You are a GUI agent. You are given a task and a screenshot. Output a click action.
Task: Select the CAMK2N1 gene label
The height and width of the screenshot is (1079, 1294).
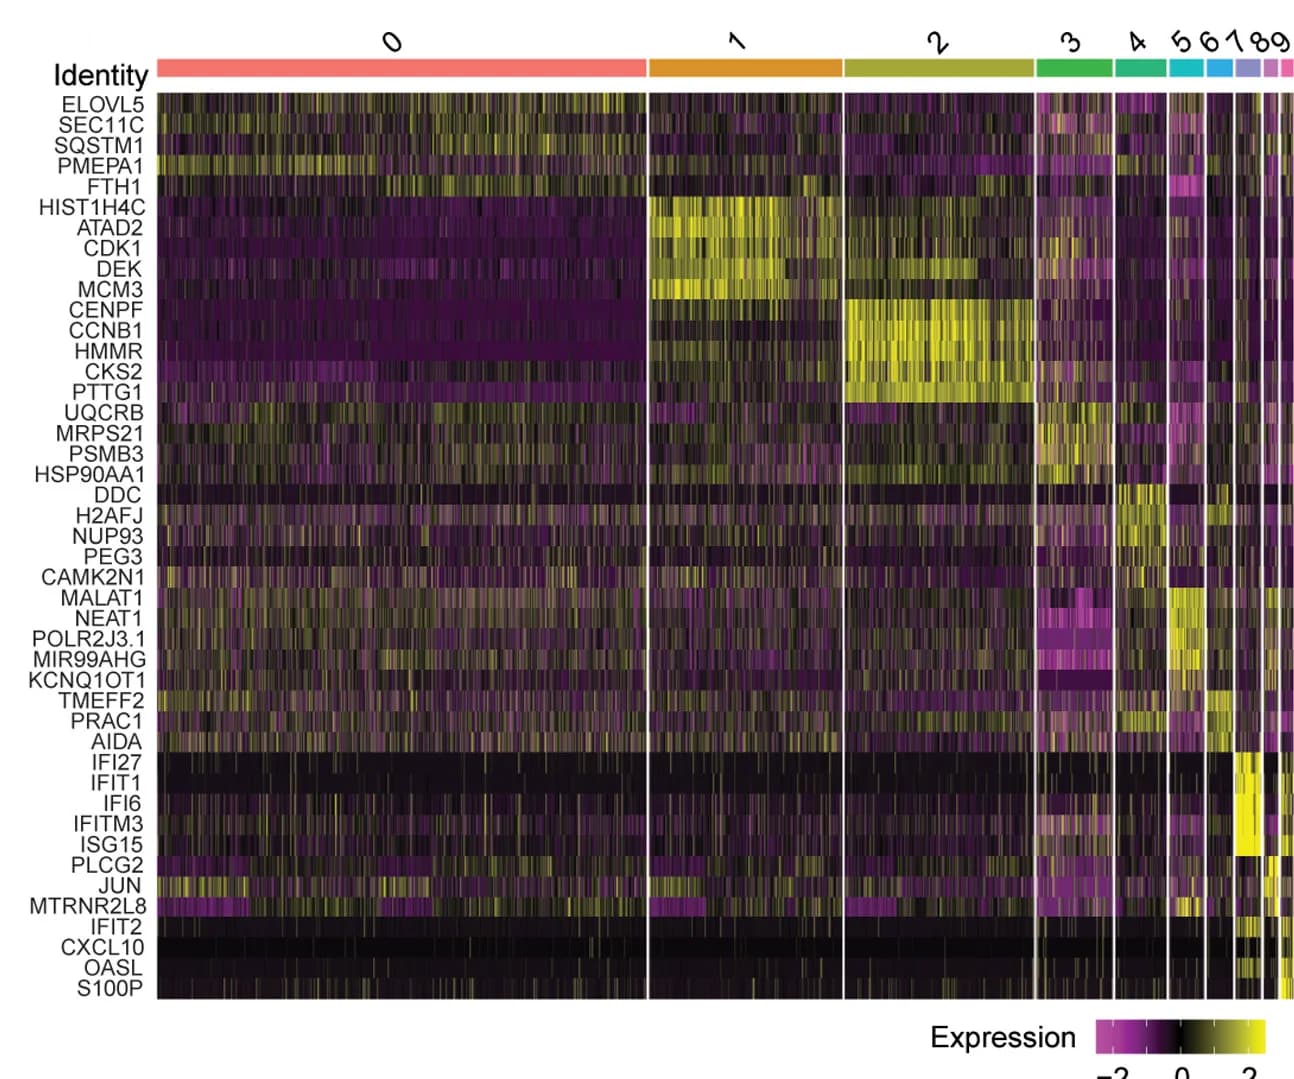(x=93, y=577)
